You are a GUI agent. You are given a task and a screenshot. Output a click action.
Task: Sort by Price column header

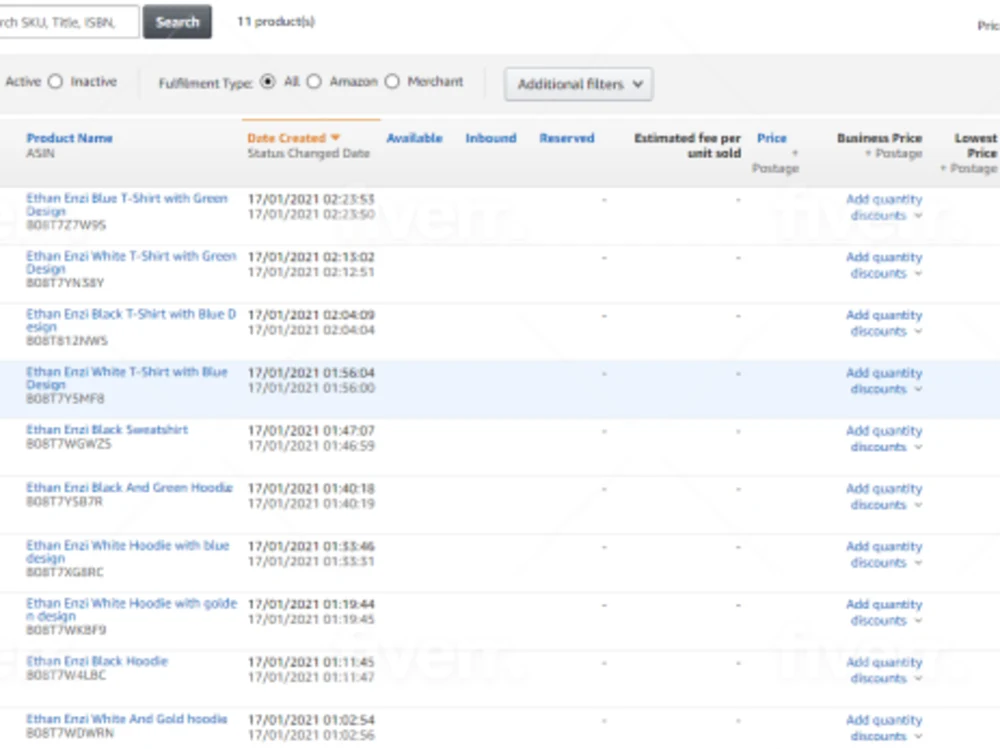coord(772,138)
